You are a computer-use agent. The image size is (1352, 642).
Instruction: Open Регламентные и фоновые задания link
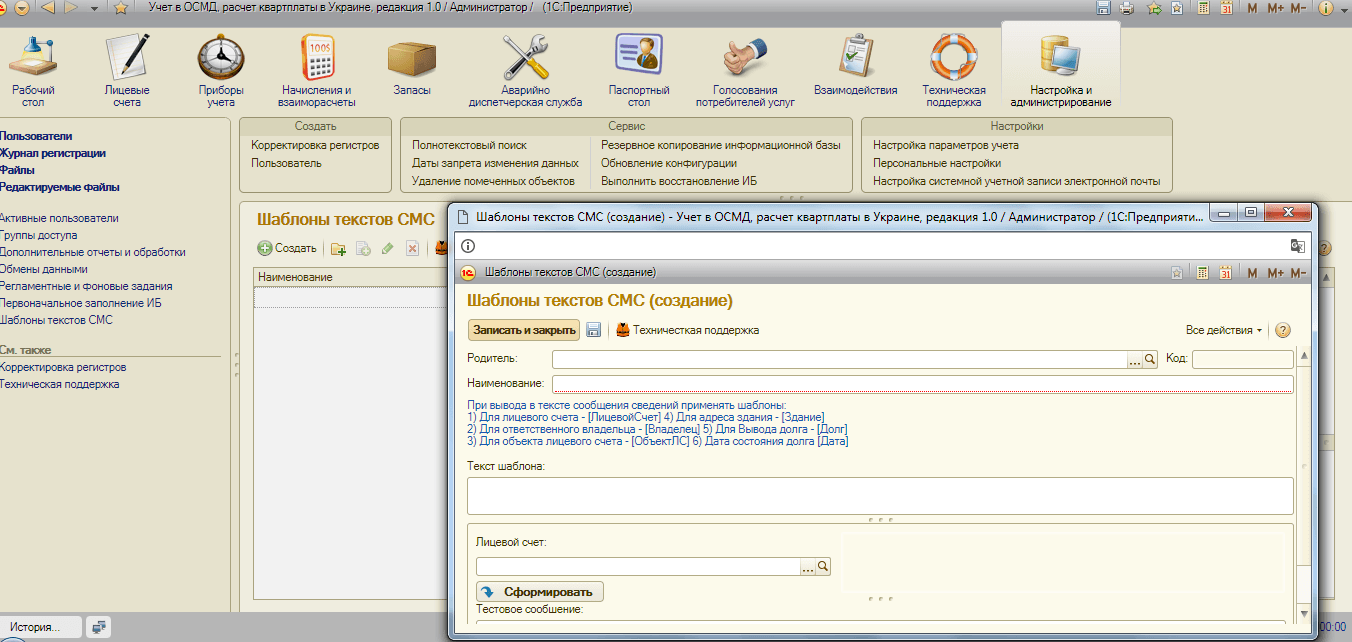[86, 286]
